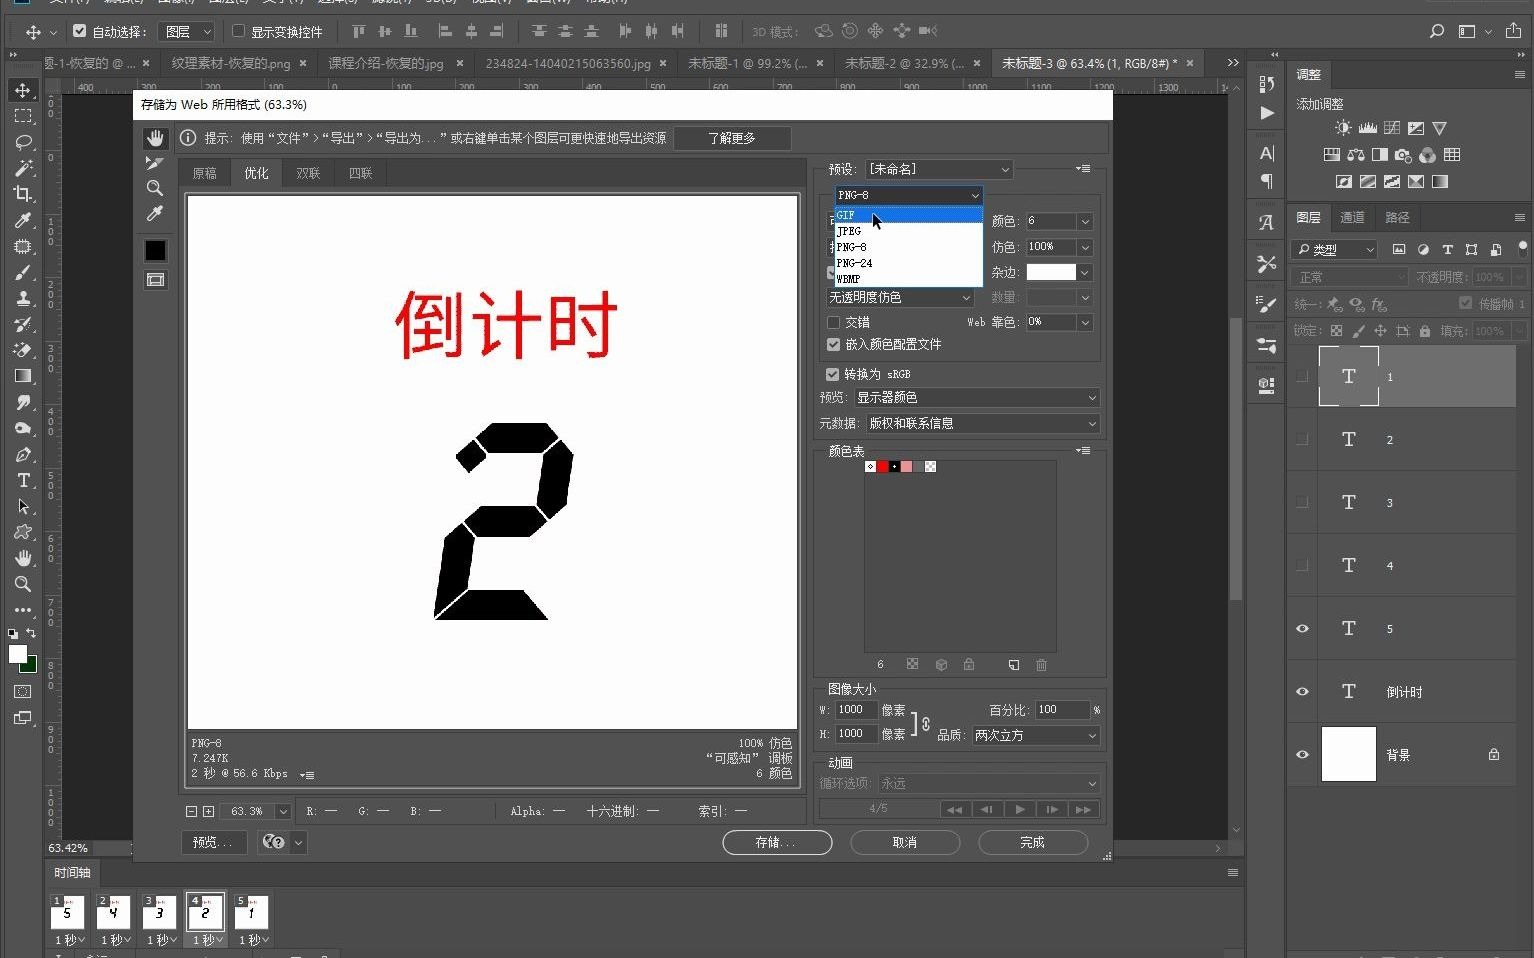Click the 了解更多 learn more button
1534x958 pixels.
(732, 138)
